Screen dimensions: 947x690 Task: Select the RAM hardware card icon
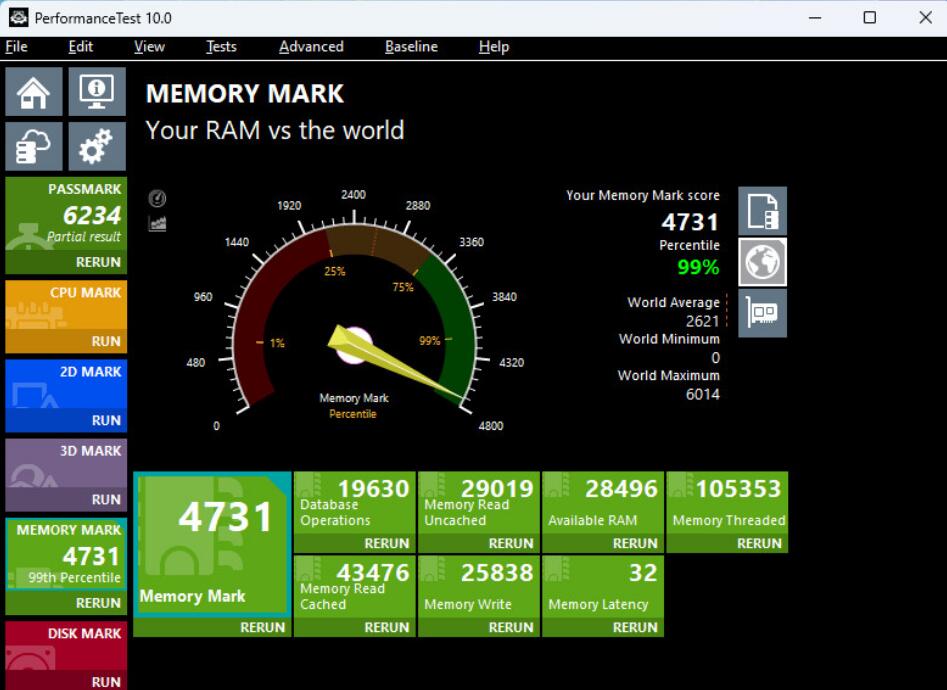point(762,312)
